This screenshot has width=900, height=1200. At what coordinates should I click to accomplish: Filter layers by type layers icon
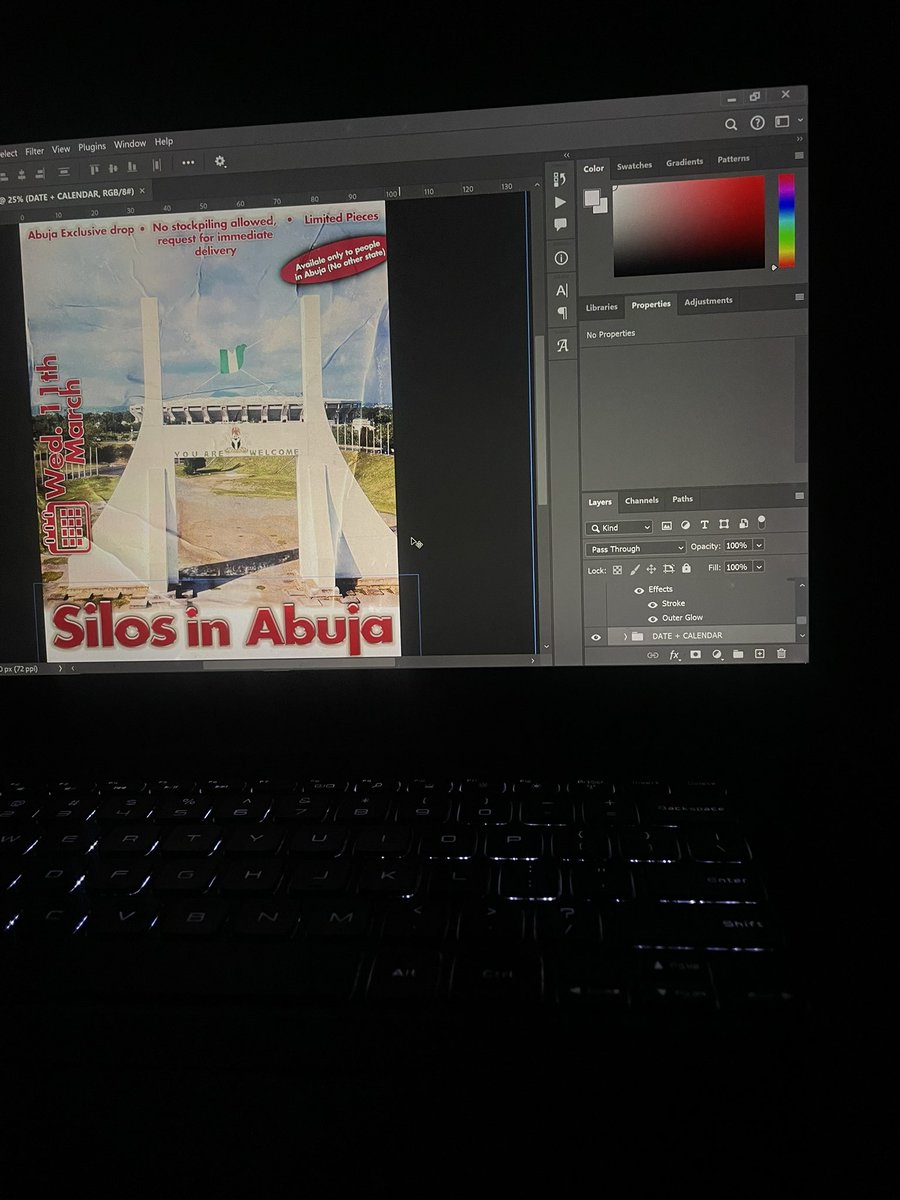pyautogui.click(x=704, y=524)
